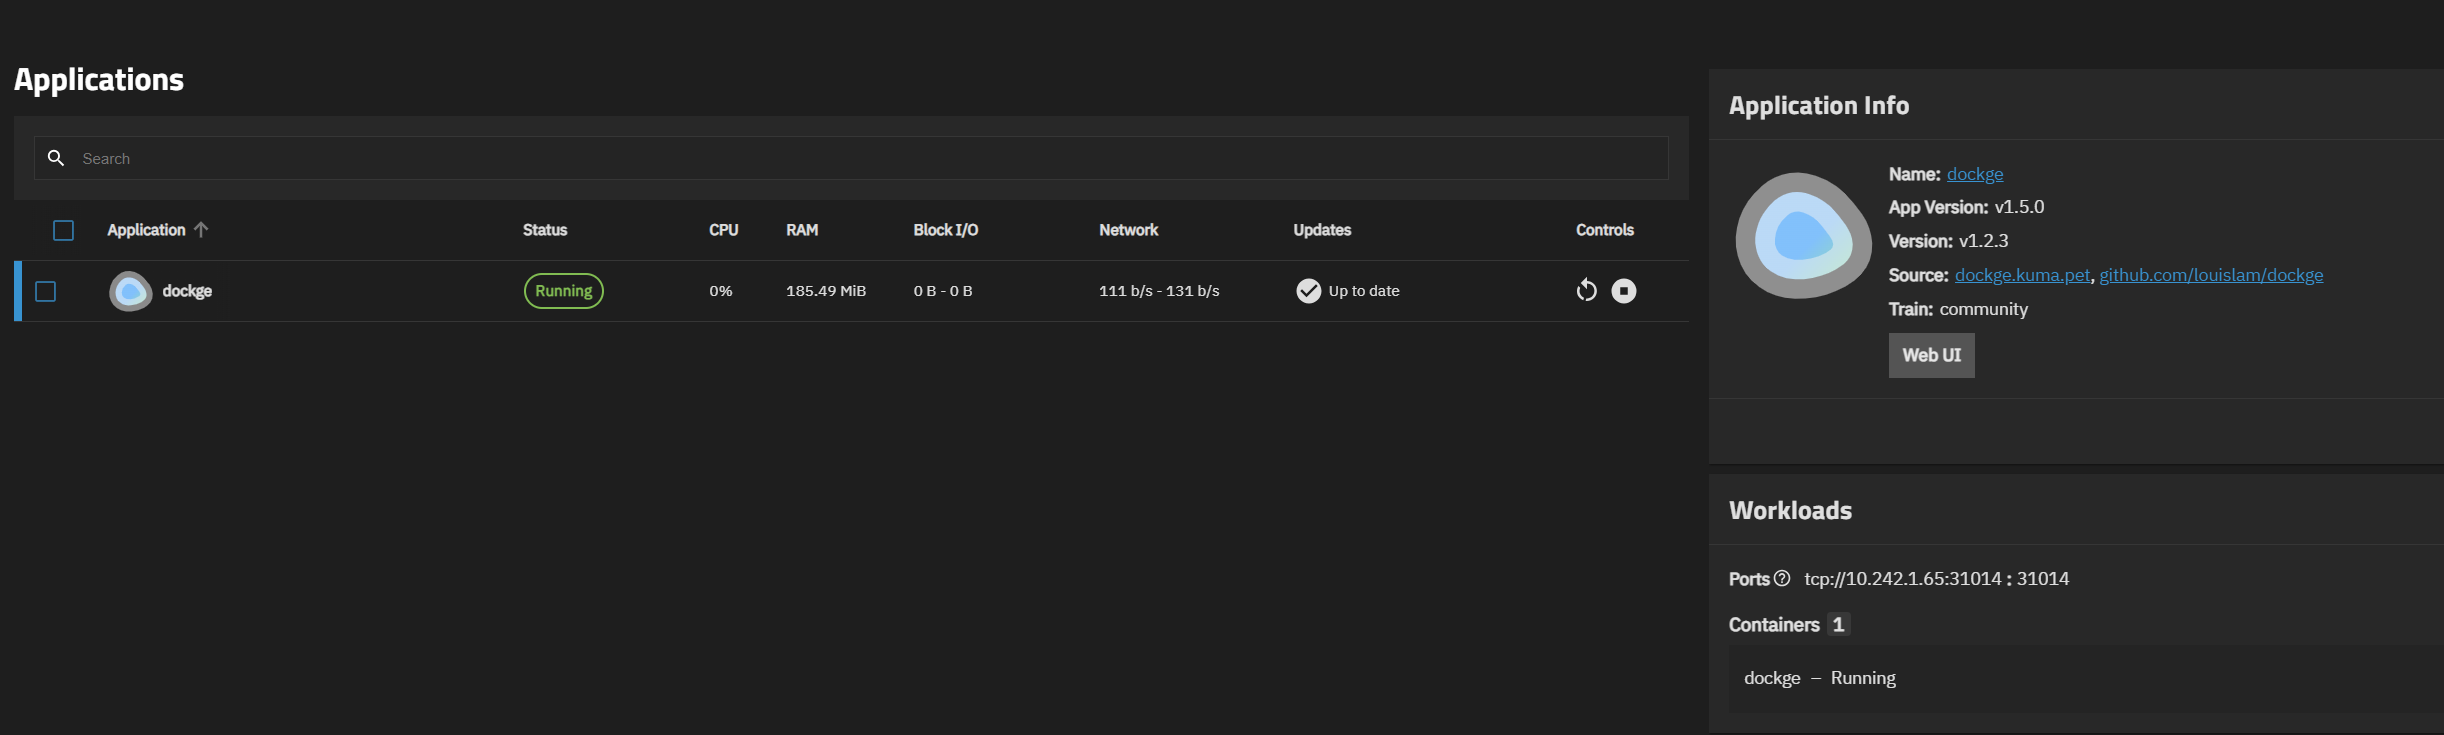Click App Version v1.5.0 text
The image size is (2444, 735).
(x=1966, y=207)
